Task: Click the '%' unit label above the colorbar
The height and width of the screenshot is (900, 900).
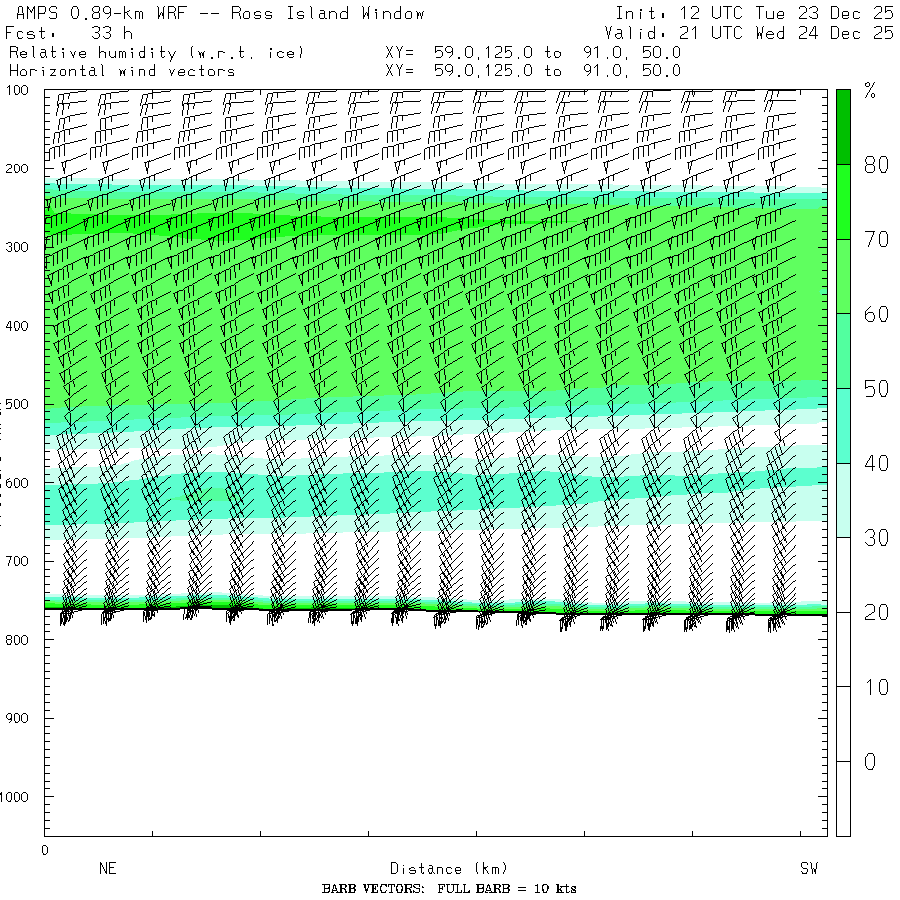Action: tap(869, 92)
